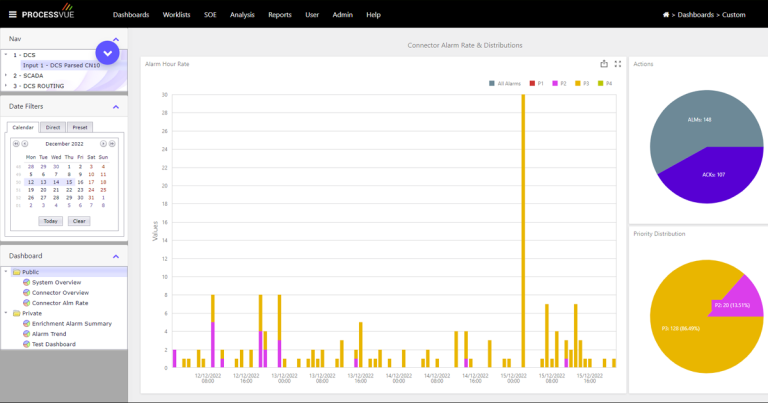Toggle the P4 series in the chart legend
Screen dimensions: 768x403
605,83
